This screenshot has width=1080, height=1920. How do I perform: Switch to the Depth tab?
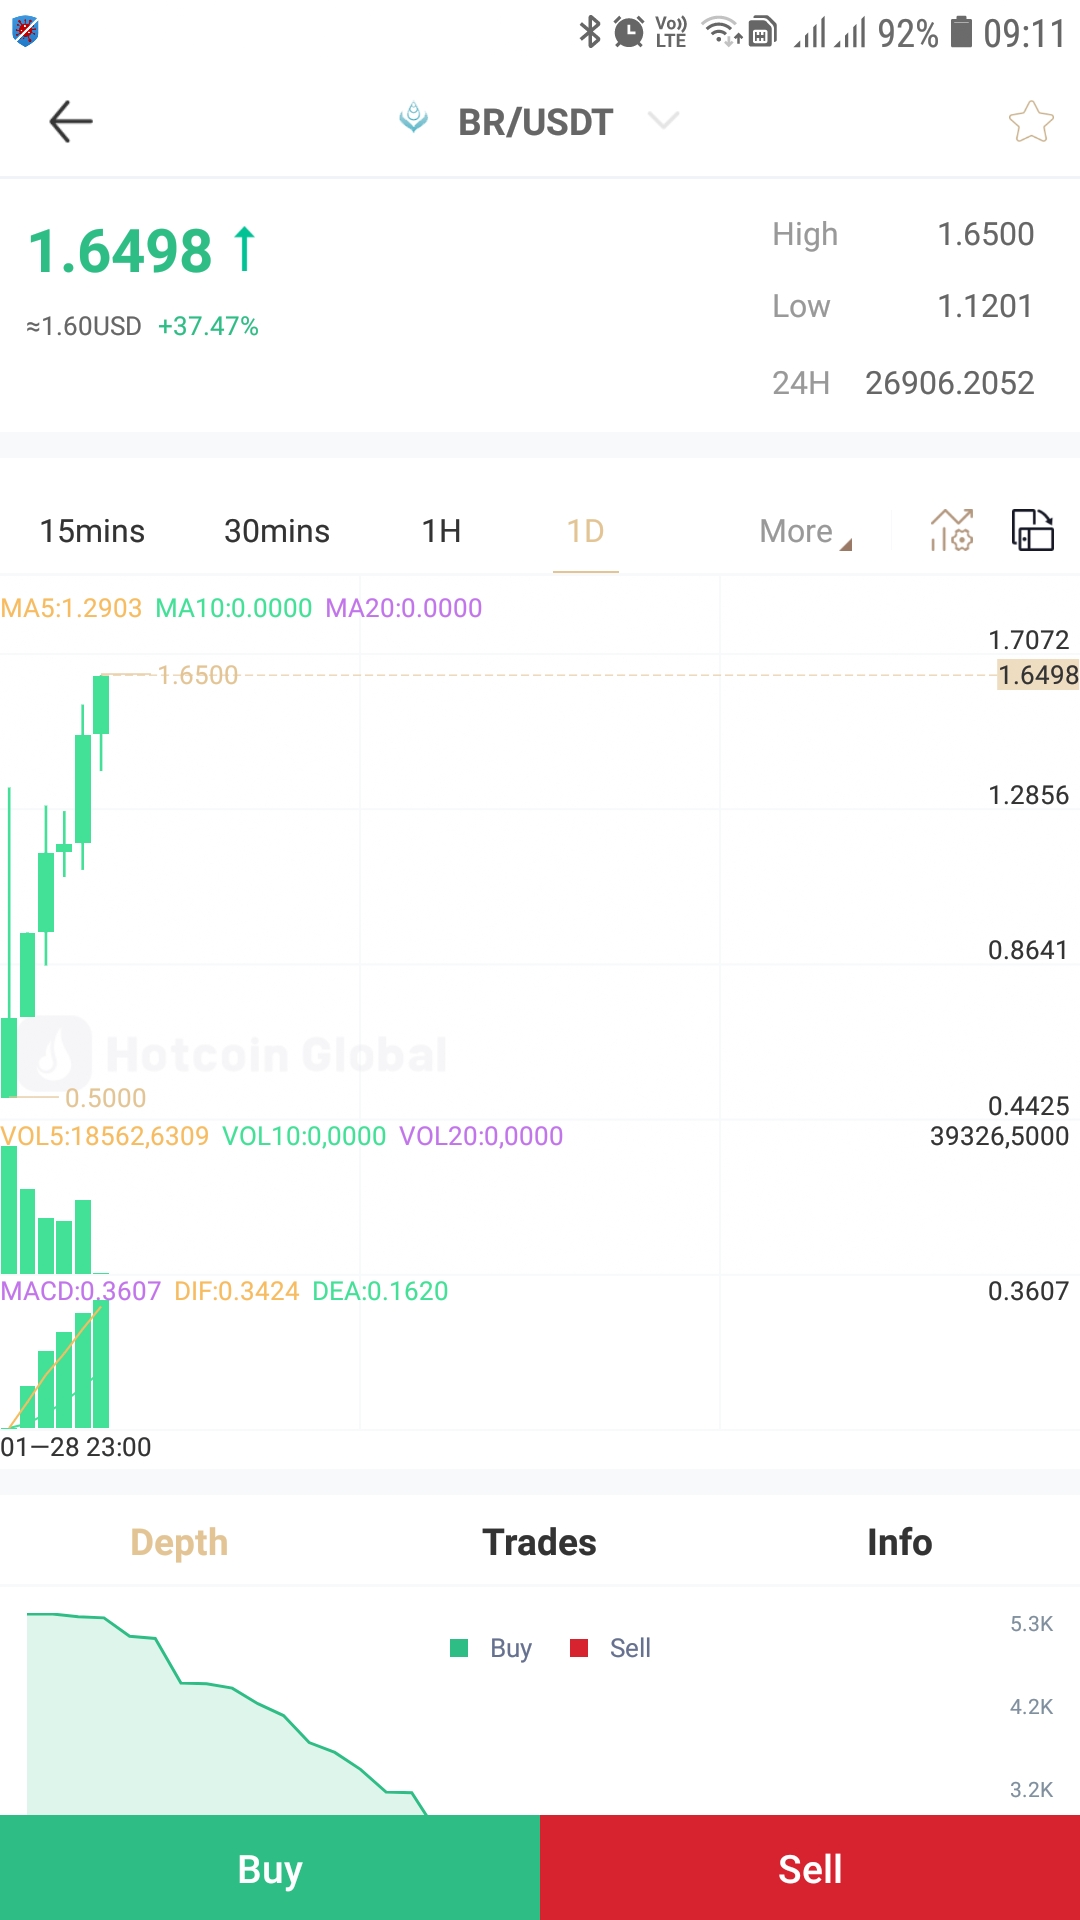click(179, 1543)
